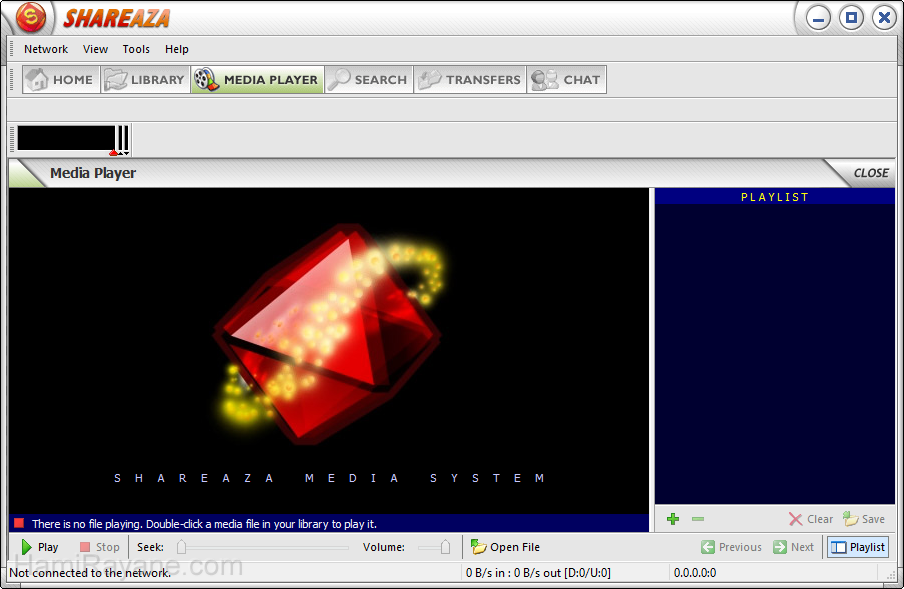Click the 'There is no file playing' message
Screen dimensions: 904x589
click(204, 524)
